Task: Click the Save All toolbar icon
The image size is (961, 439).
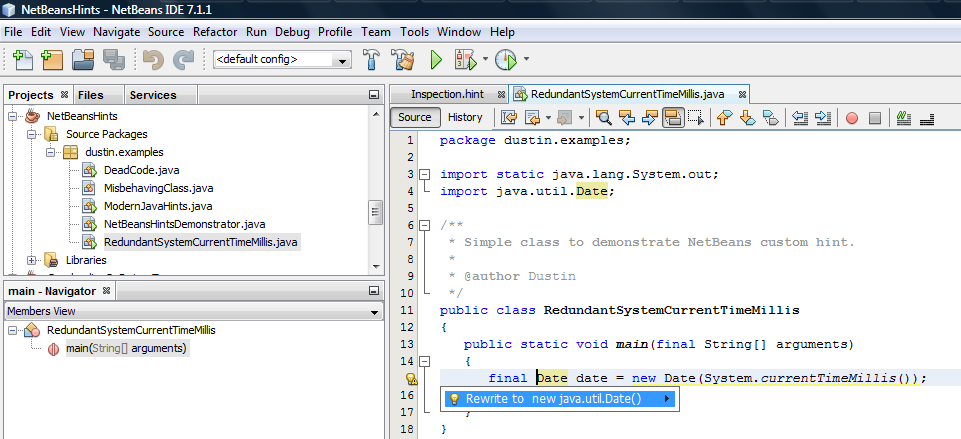Action: [x=113, y=59]
